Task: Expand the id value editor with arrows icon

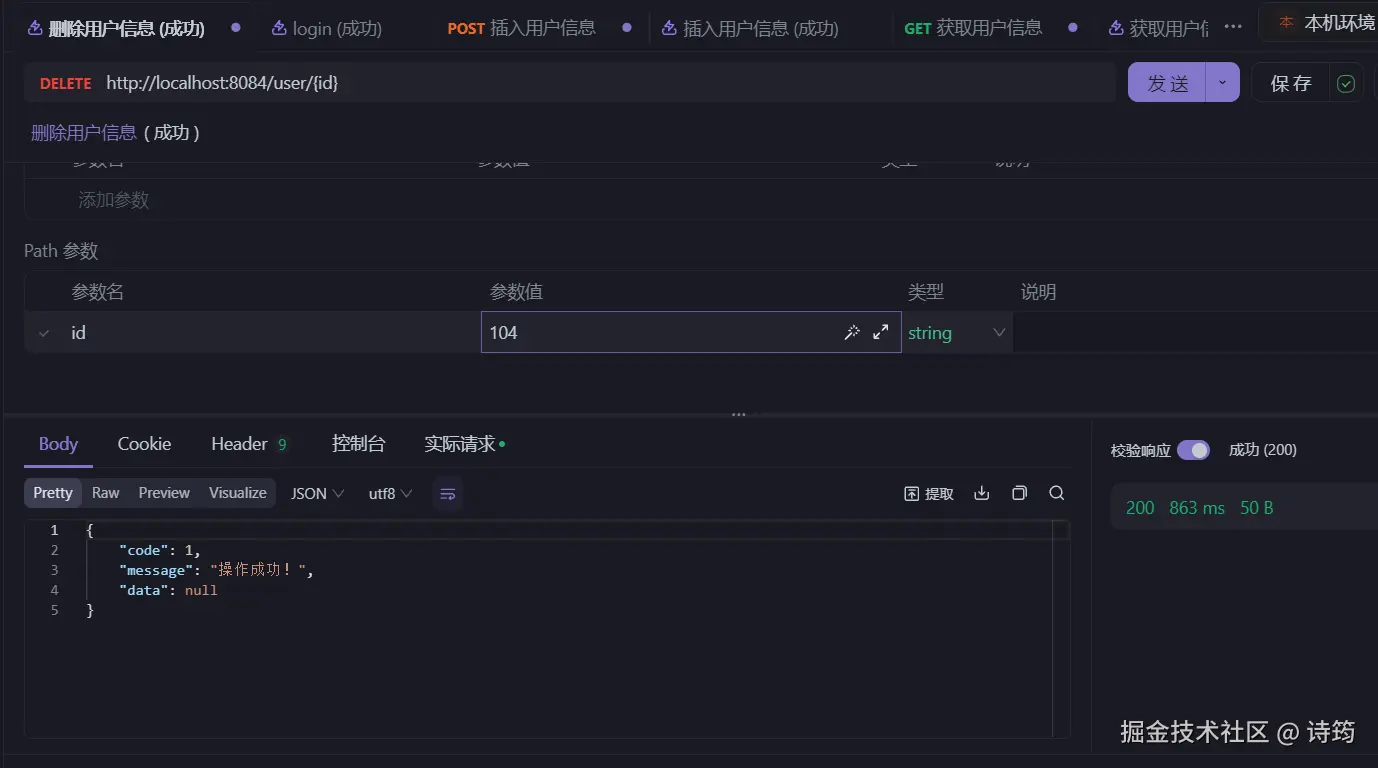Action: coord(881,333)
